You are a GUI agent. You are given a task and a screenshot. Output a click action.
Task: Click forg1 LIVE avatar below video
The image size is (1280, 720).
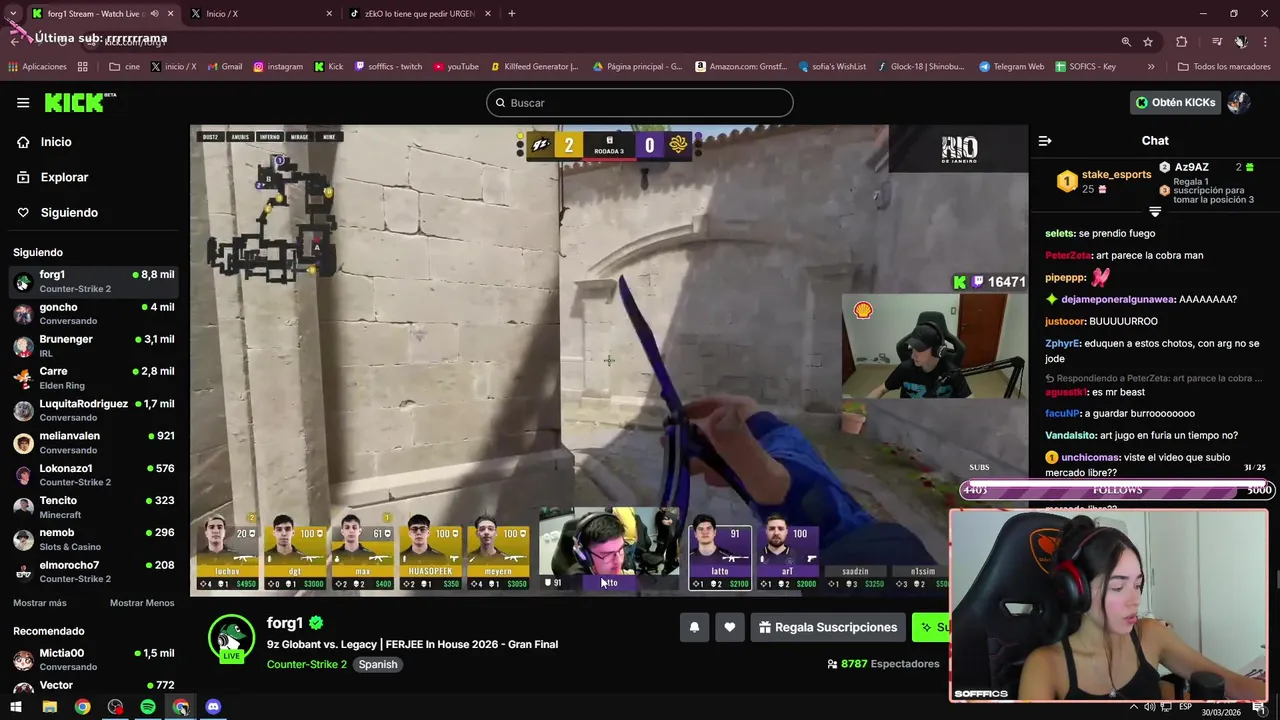pos(231,639)
